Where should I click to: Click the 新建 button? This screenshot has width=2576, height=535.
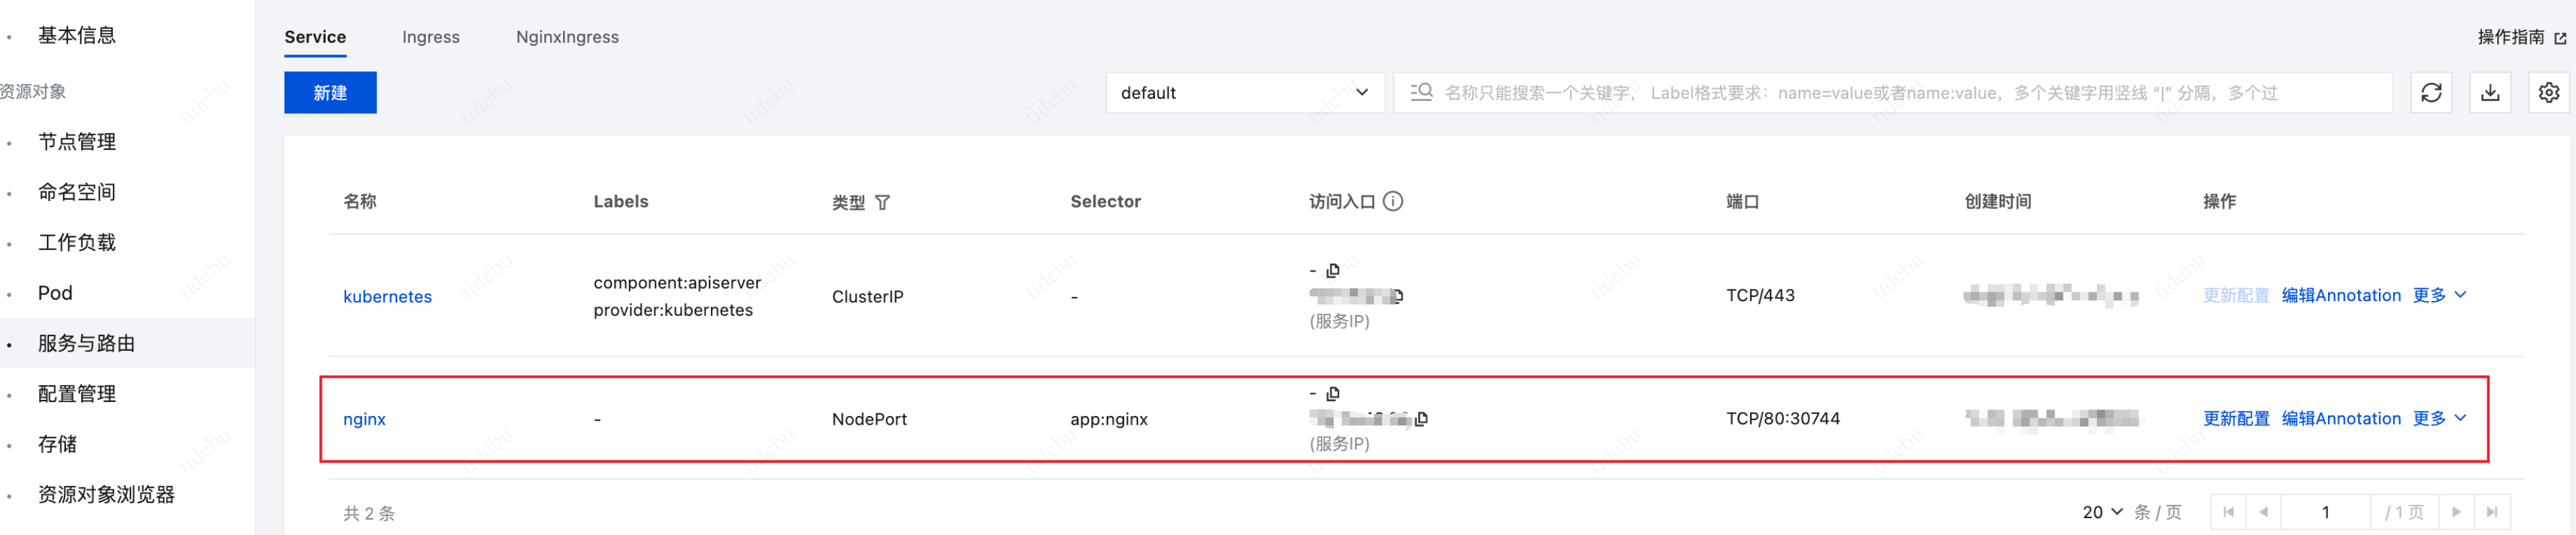point(330,93)
